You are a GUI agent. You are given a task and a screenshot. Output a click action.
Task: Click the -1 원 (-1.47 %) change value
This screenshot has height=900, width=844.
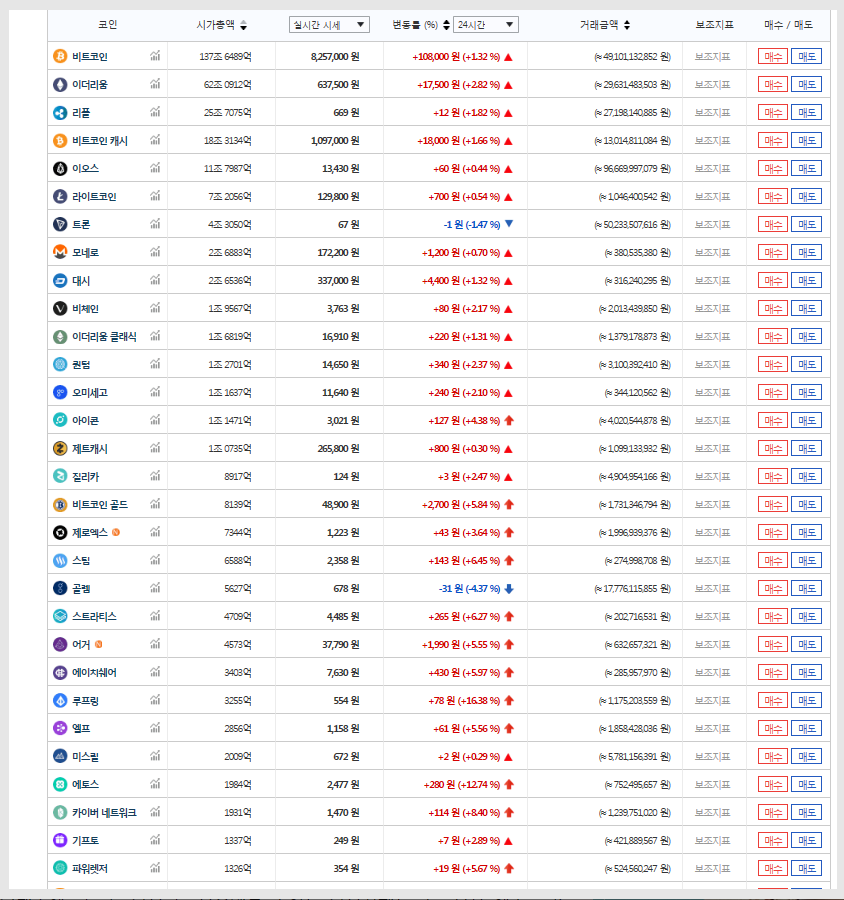(471, 225)
